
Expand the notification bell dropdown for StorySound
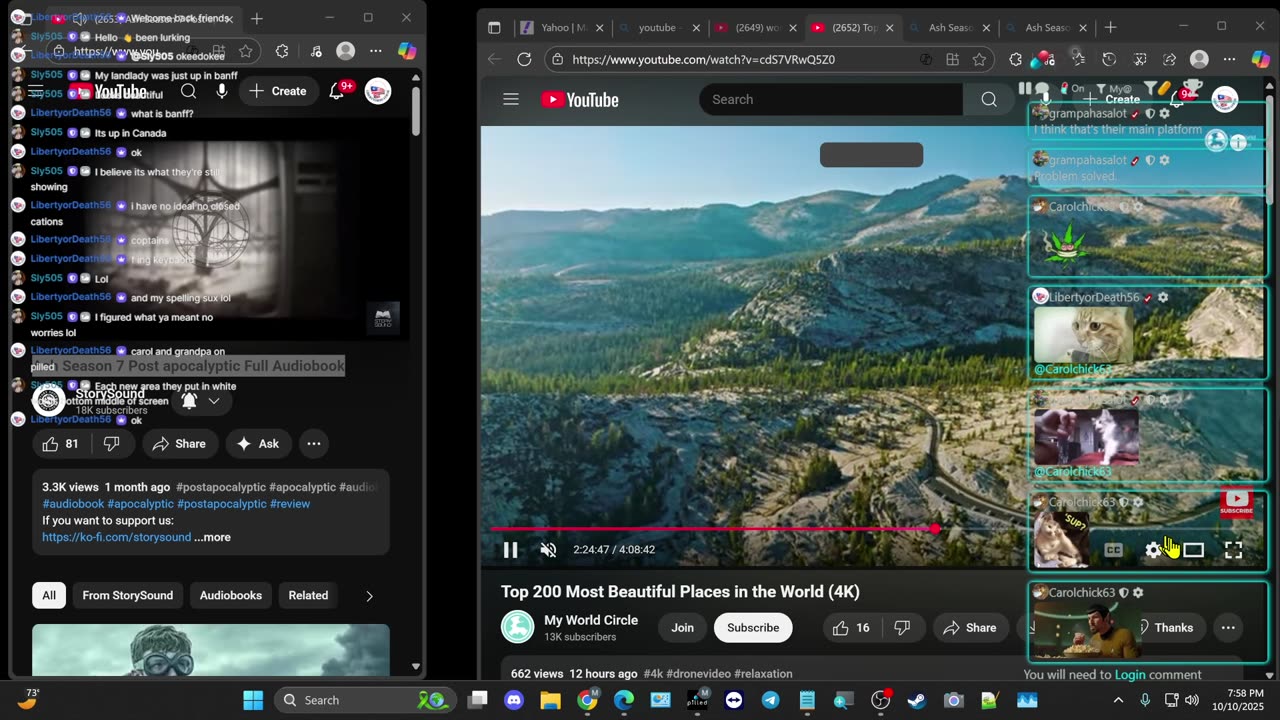213,401
